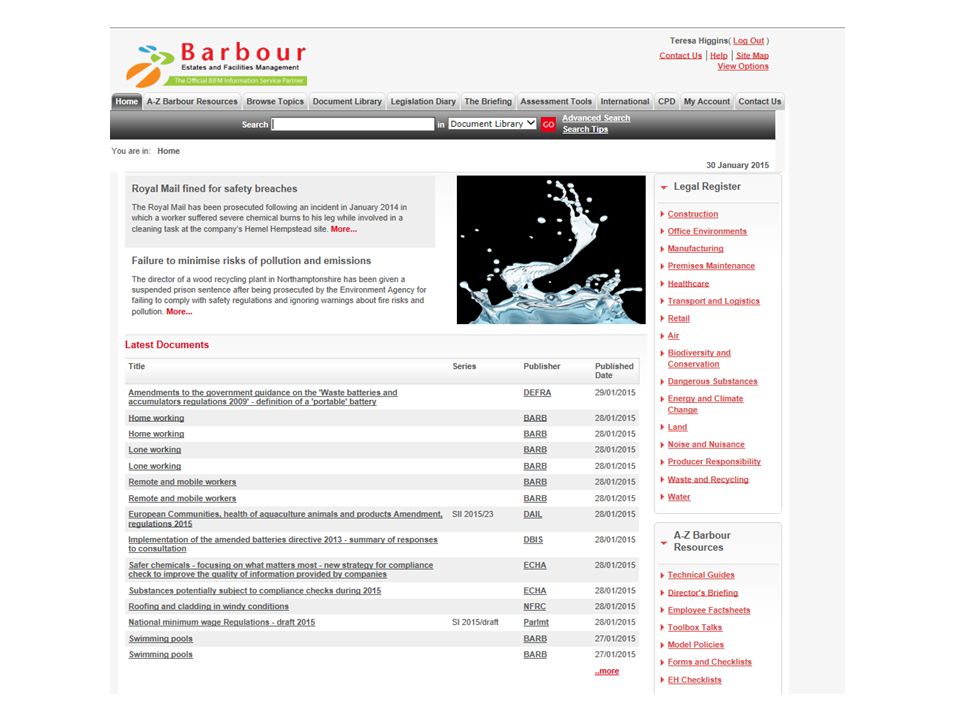Open the Noise and Nuisance link

pyautogui.click(x=706, y=444)
